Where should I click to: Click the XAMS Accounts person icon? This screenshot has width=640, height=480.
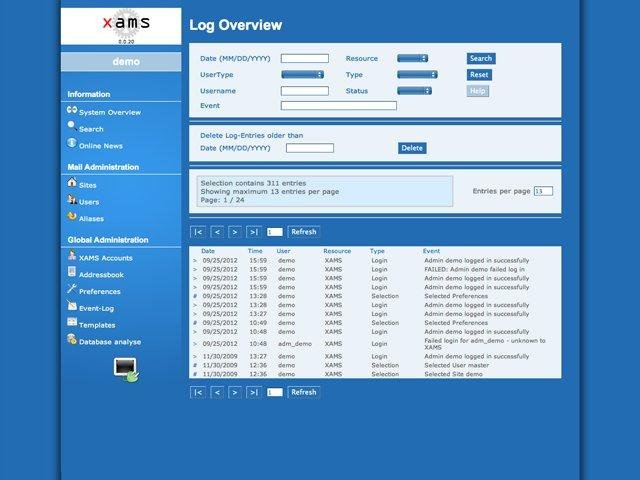[x=72, y=255]
